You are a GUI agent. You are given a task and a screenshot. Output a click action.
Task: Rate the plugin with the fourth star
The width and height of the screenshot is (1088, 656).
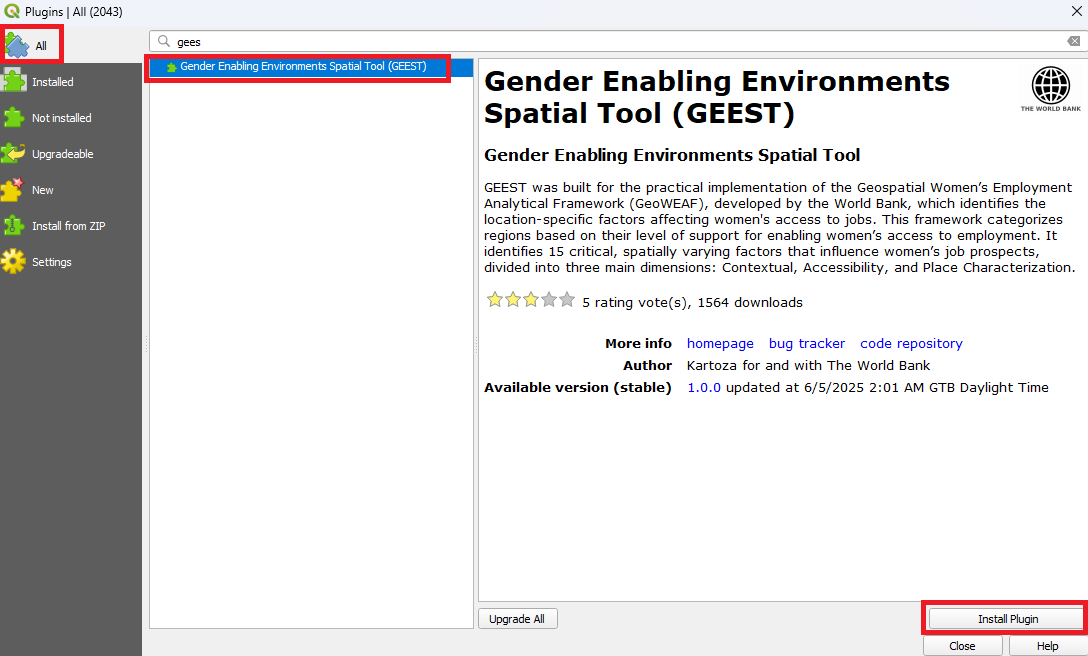pyautogui.click(x=549, y=300)
